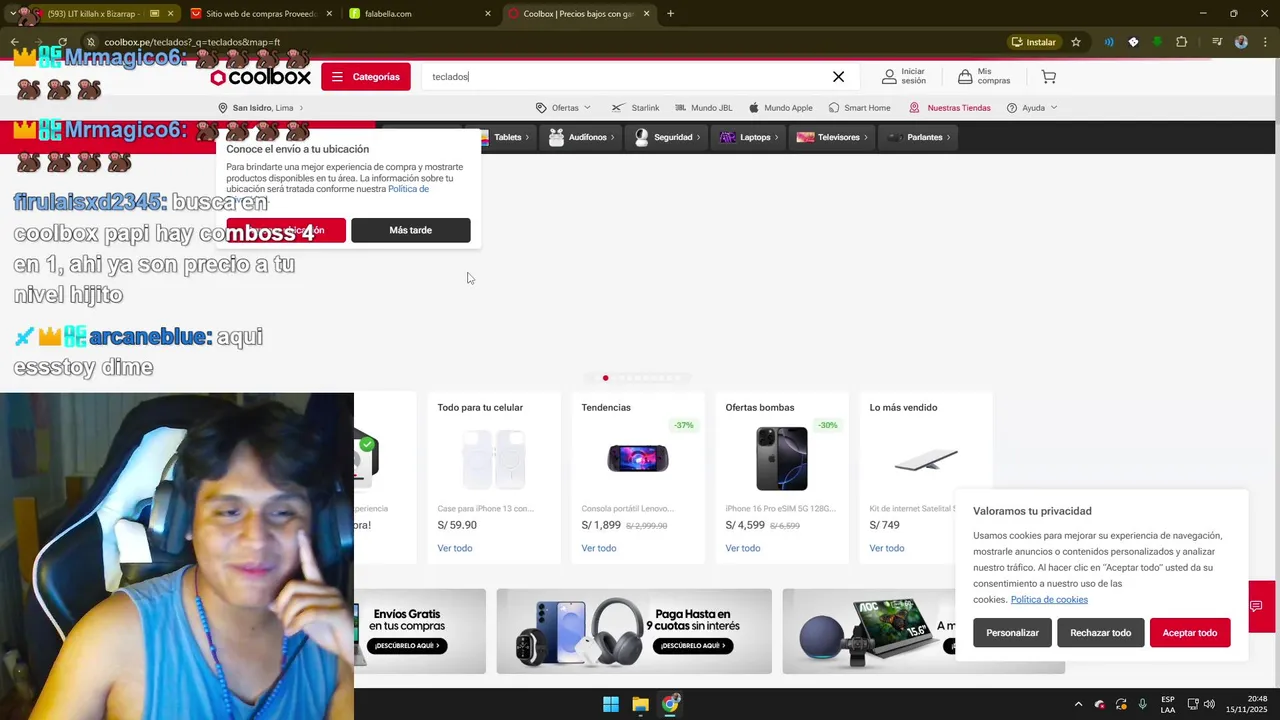The height and width of the screenshot is (720, 1280).
Task: Open volume control in system tray
Action: [x=1209, y=704]
